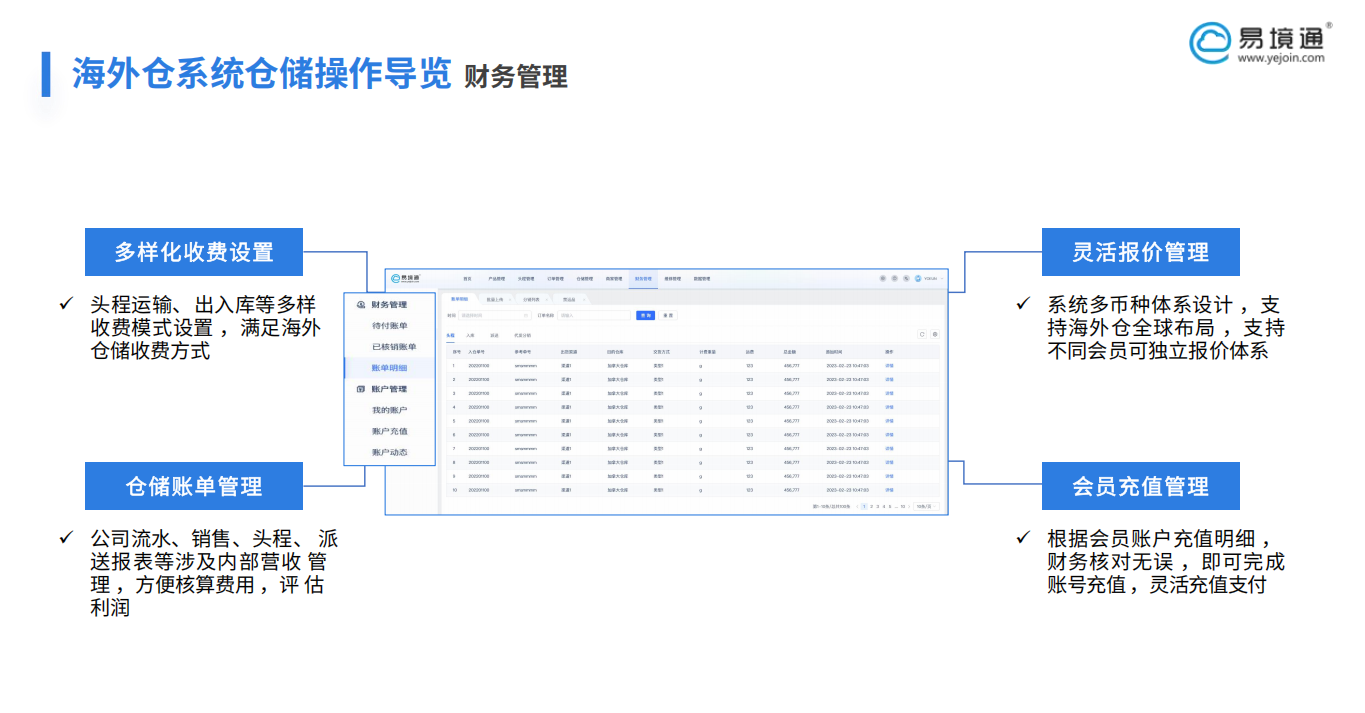Click the blue YOXUN user avatar

(x=918, y=278)
